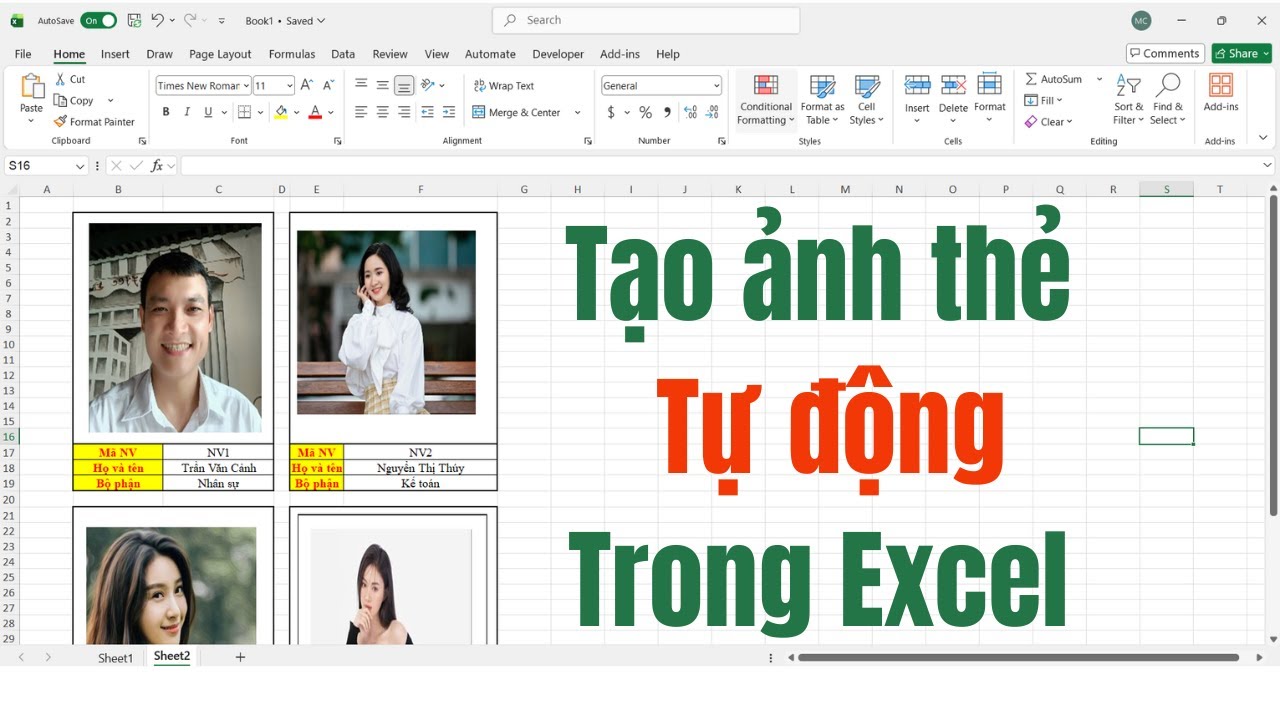The image size is (1280, 720).
Task: Switch to the Sheet1 sheet tab
Action: tap(115, 658)
